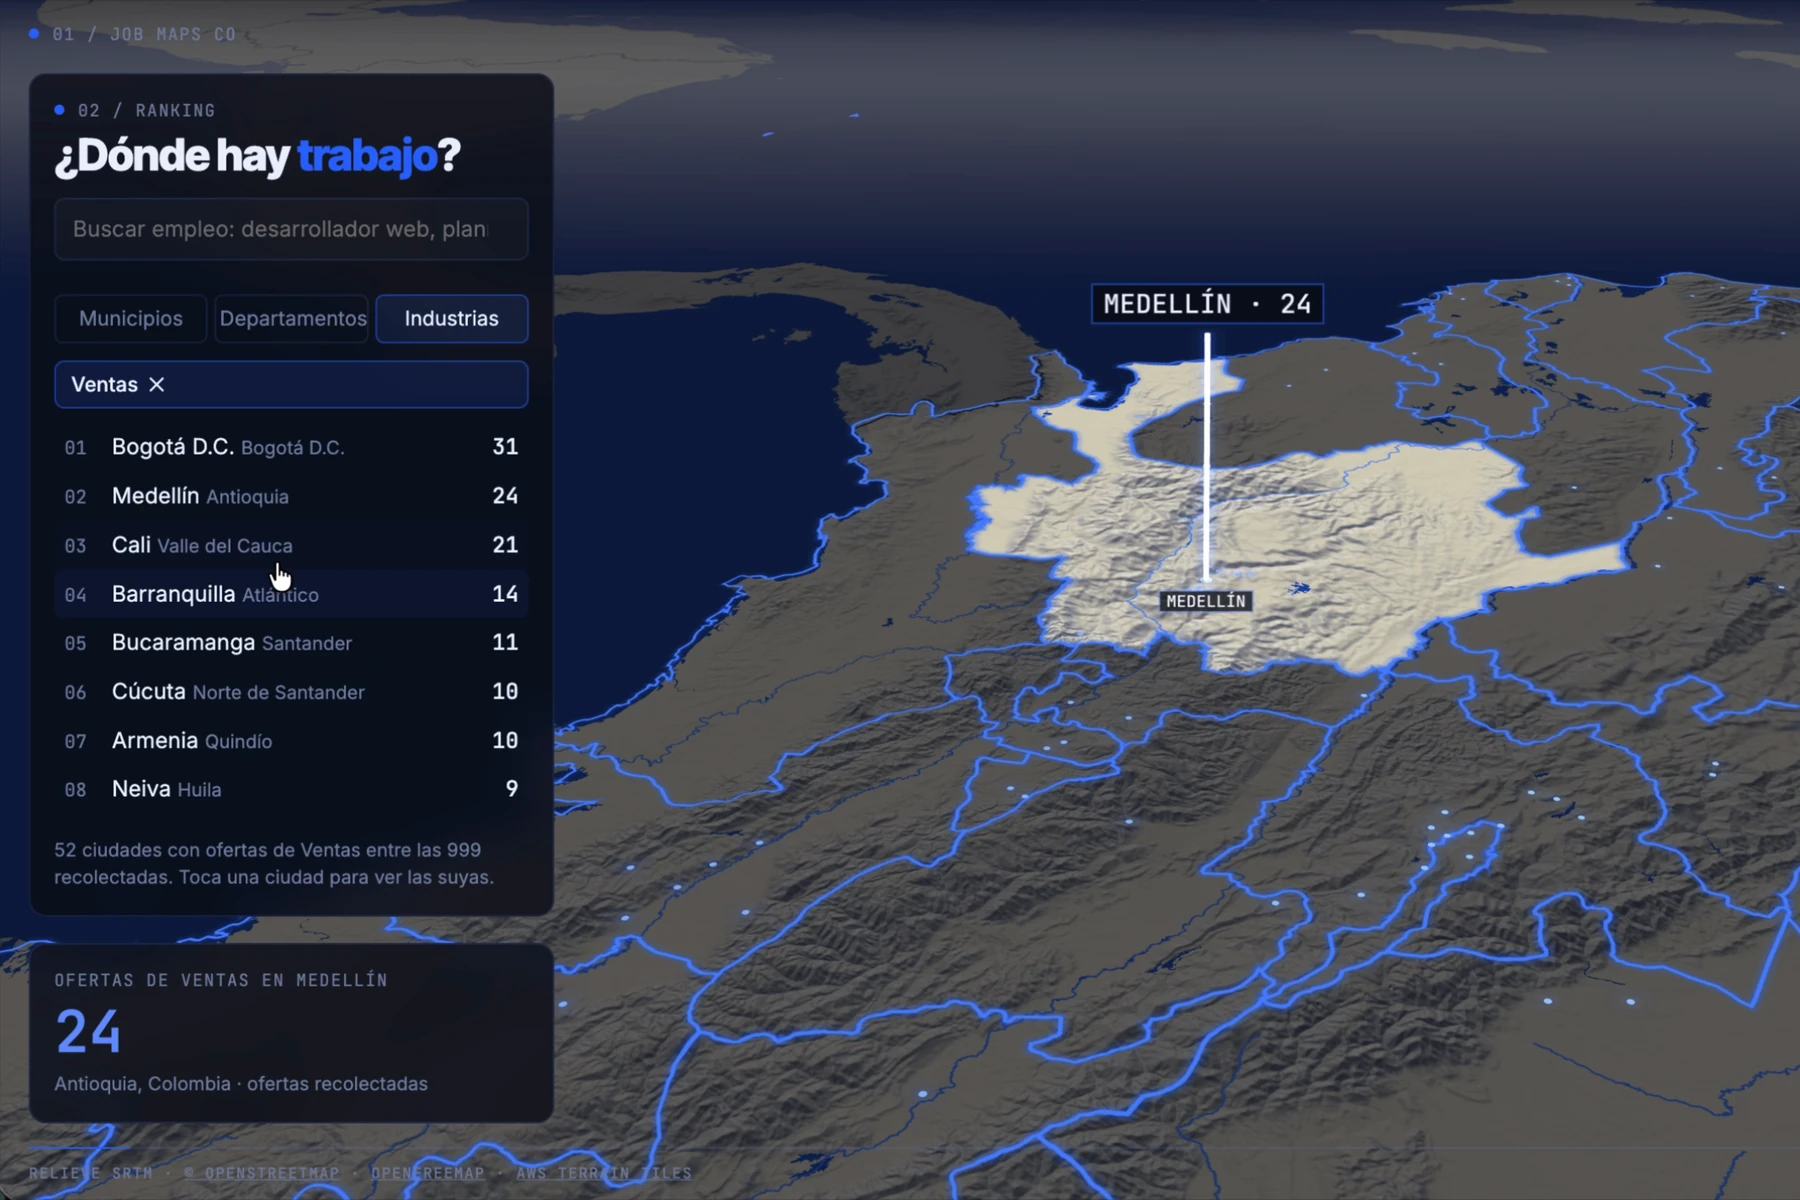
Task: Click the '52 ciudades con ofertas' summary text
Action: pos(274,863)
